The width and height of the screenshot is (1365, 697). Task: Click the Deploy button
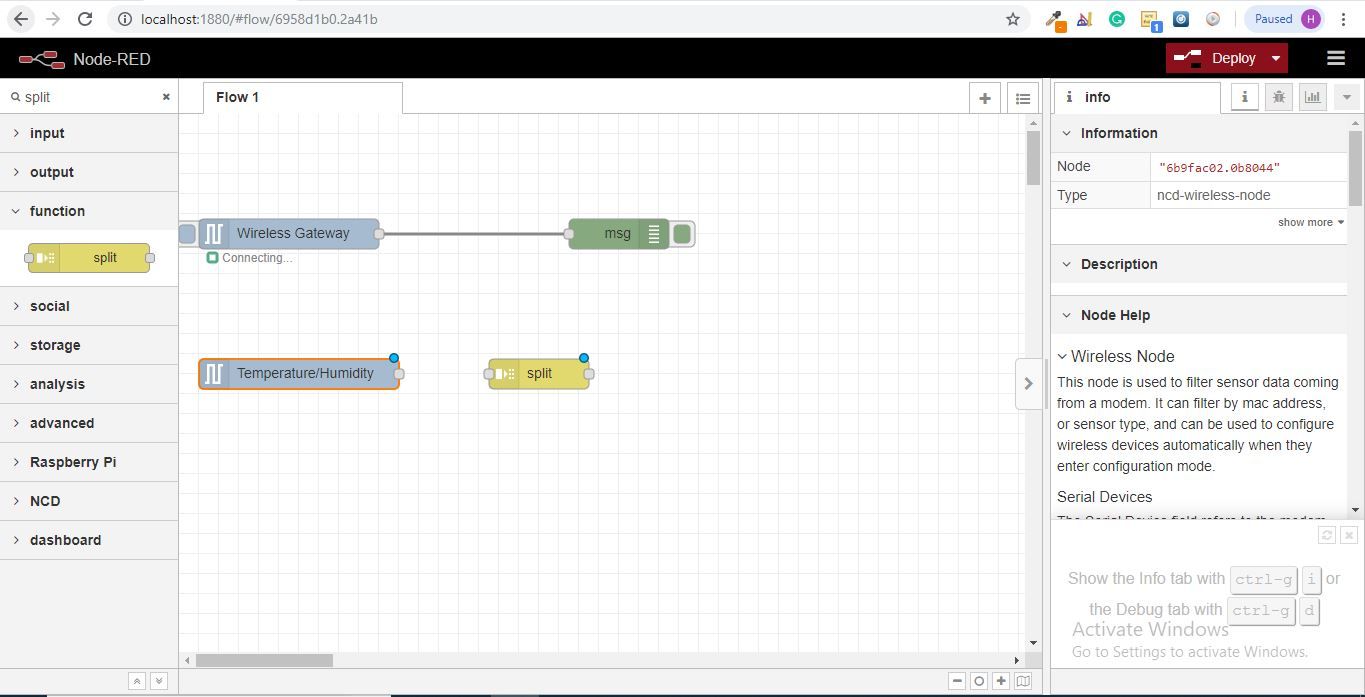pos(1214,58)
